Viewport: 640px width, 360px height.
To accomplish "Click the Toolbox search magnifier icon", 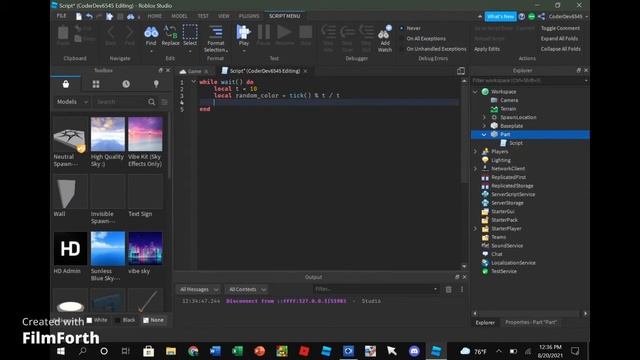I will coord(151,102).
